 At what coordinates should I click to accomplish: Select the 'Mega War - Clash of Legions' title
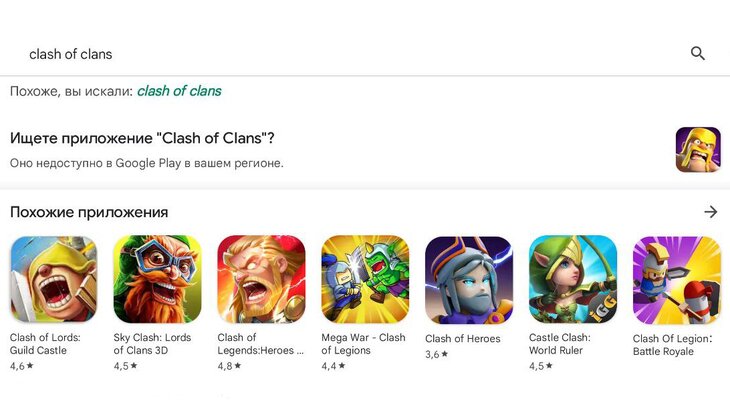tap(363, 344)
